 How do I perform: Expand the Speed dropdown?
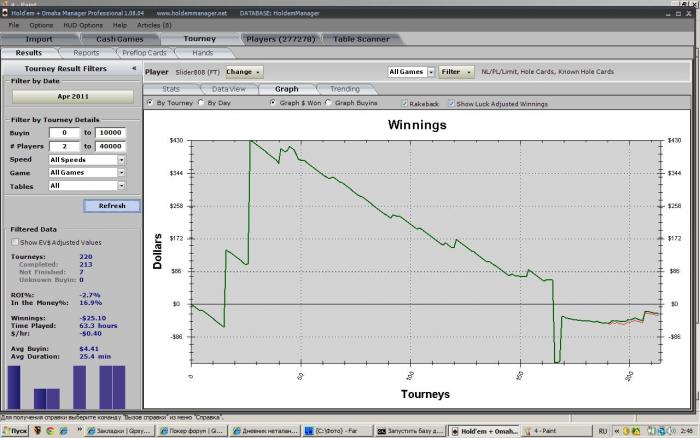point(121,160)
